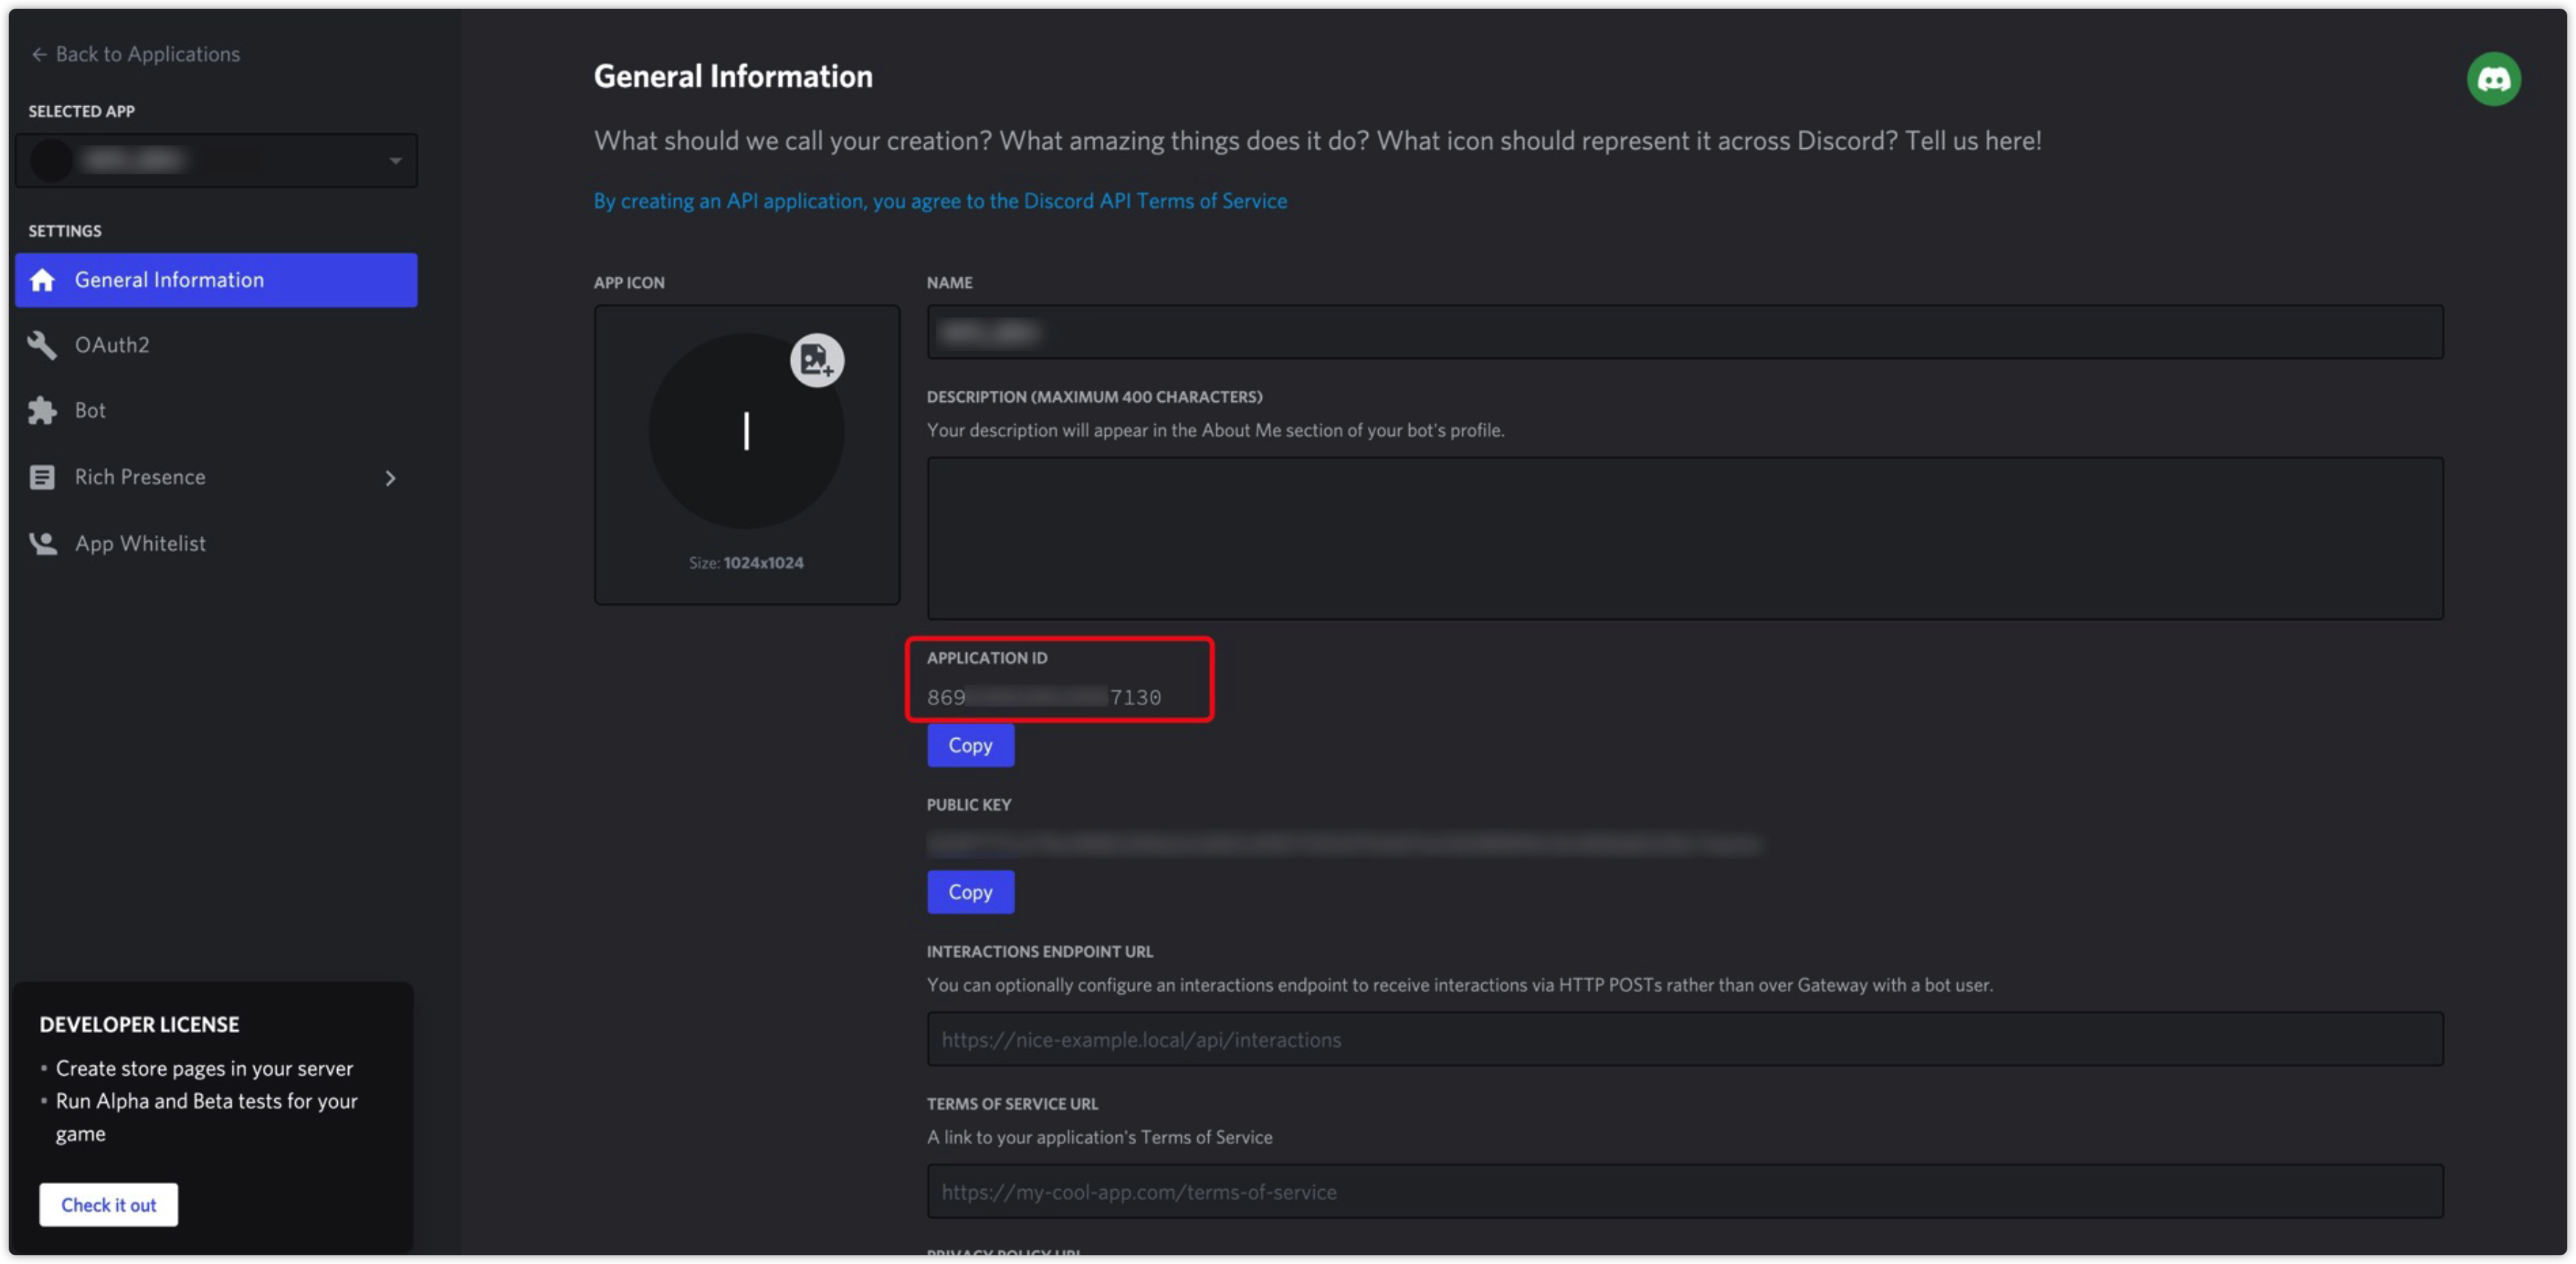
Task: Click the home icon beside General Information
Action: 42,280
